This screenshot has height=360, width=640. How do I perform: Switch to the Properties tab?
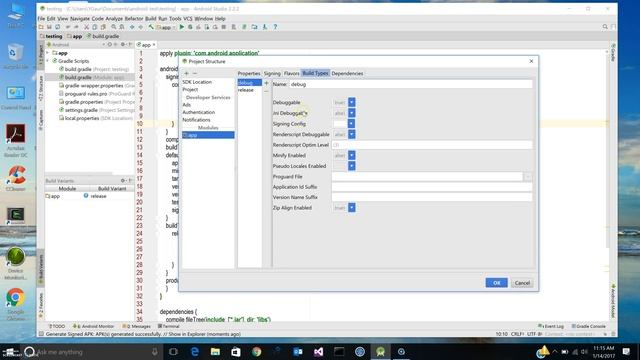[249, 73]
